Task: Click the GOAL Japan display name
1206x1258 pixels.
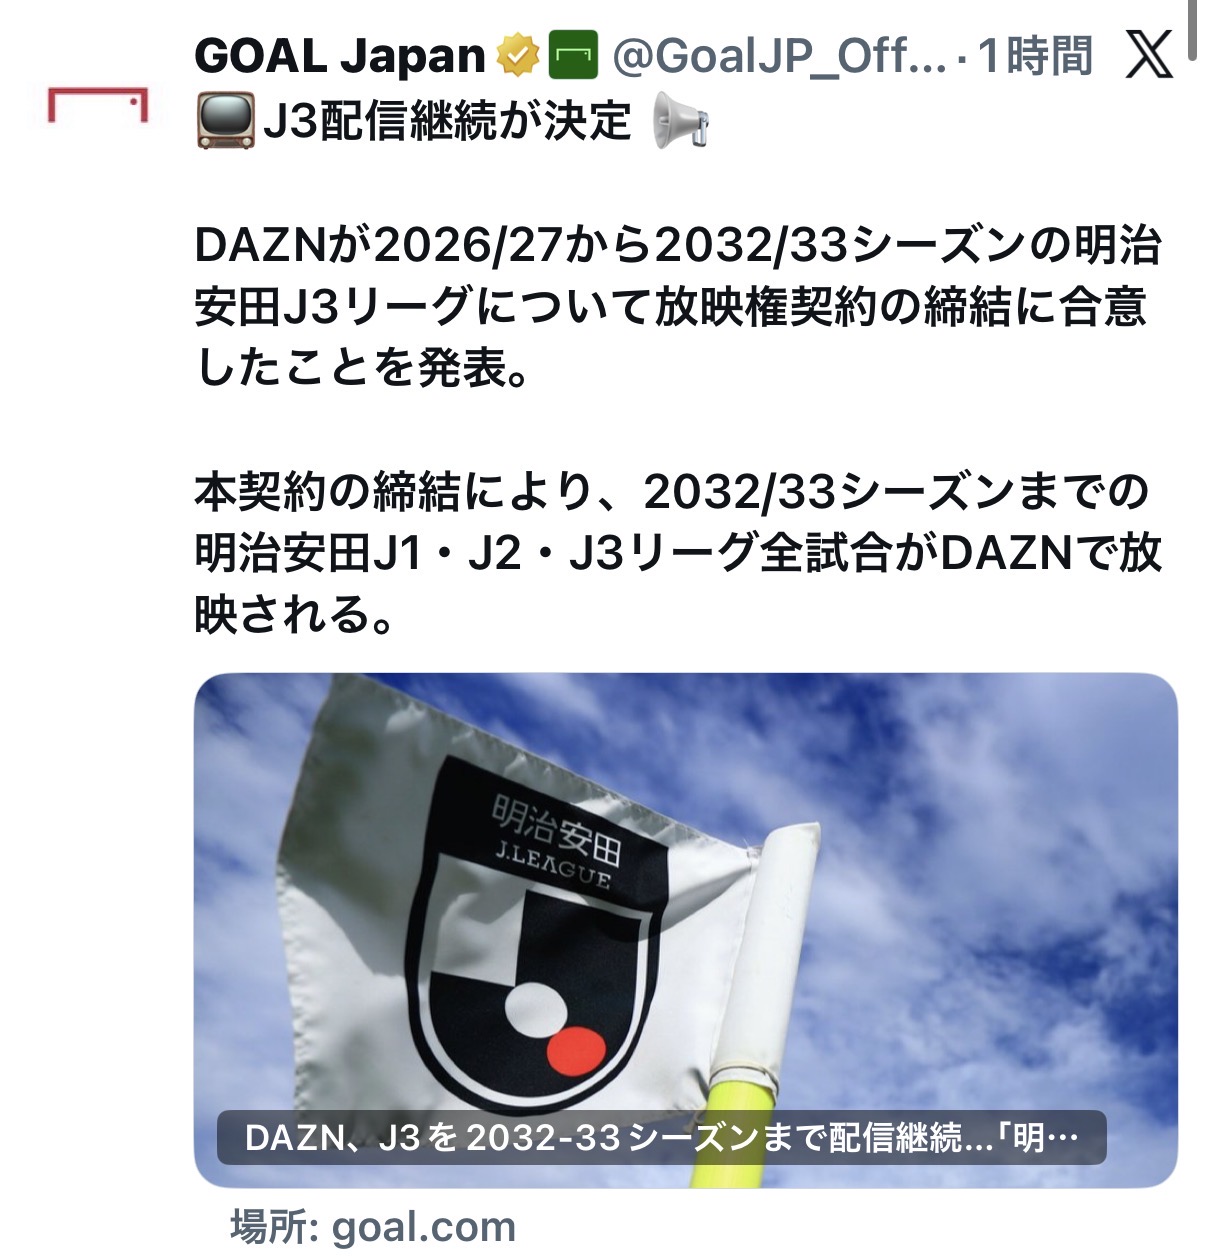Action: tap(340, 56)
